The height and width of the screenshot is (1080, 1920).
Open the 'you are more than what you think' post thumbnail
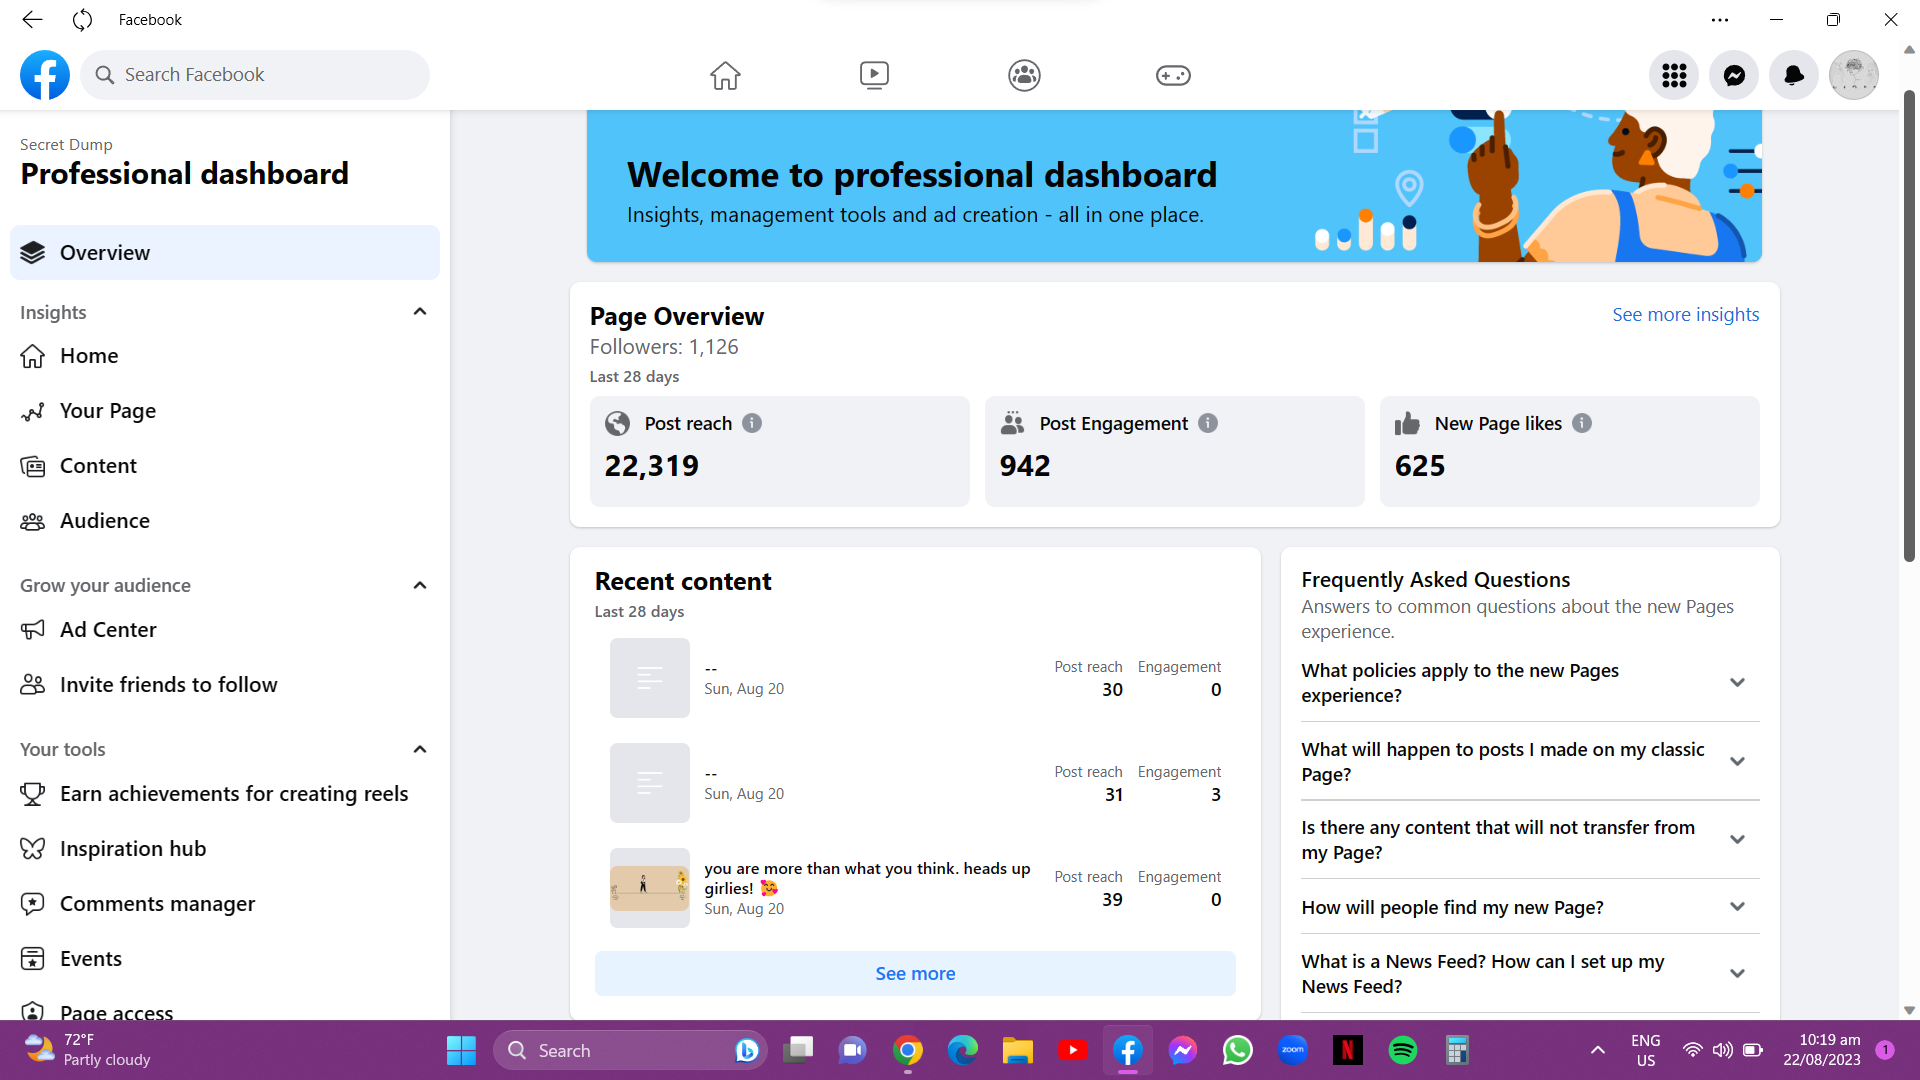tap(650, 888)
